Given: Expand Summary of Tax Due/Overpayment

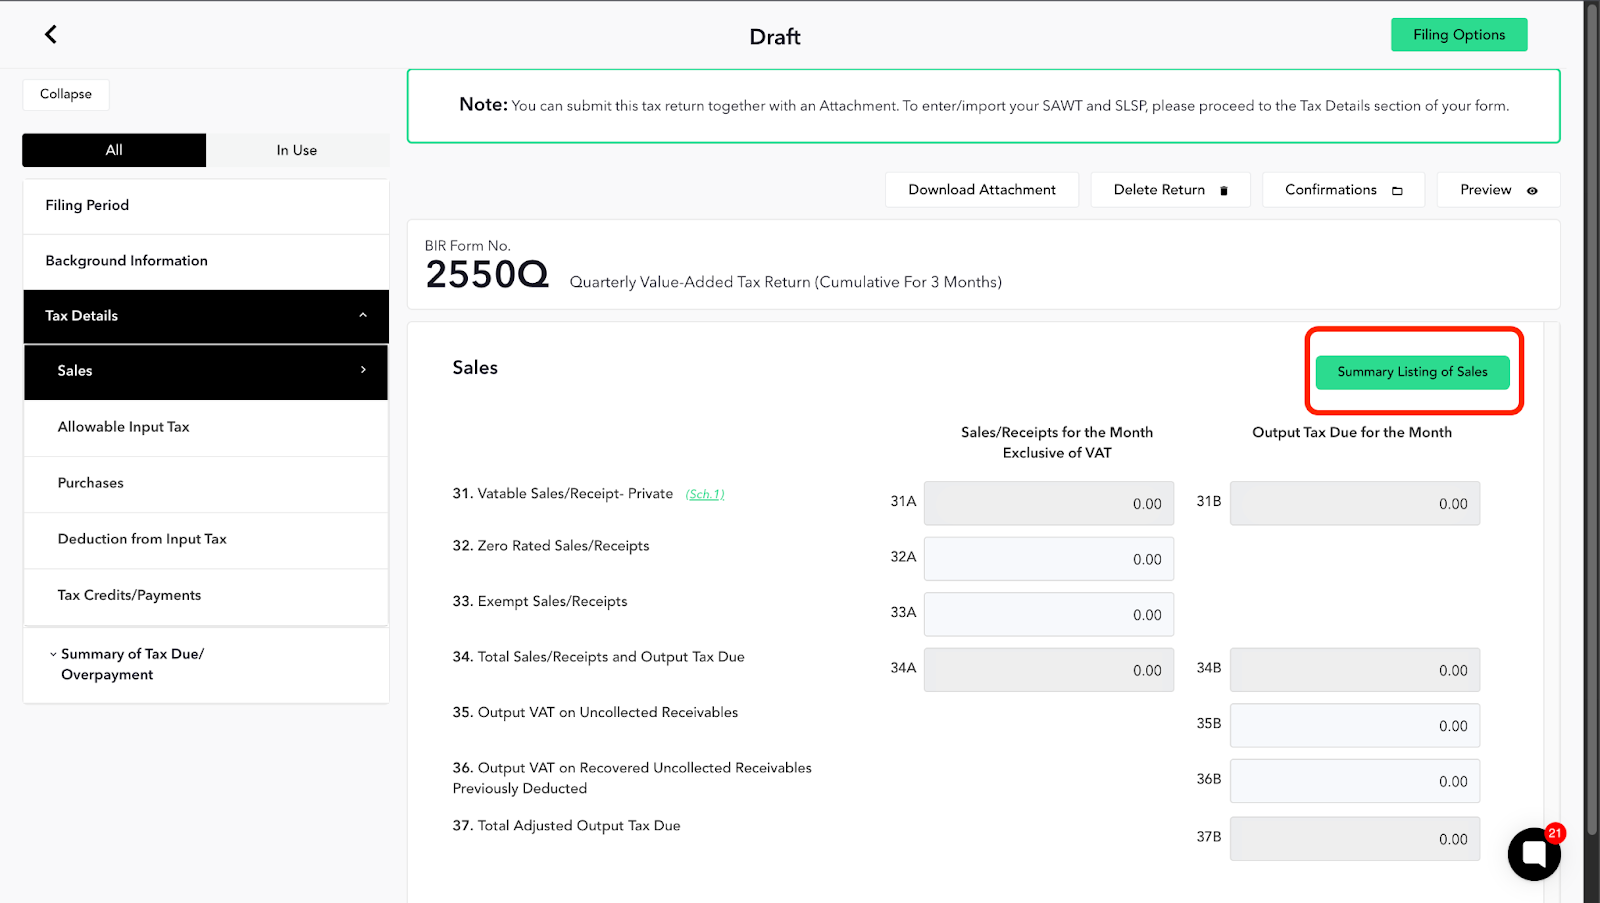Looking at the screenshot, I should (206, 664).
